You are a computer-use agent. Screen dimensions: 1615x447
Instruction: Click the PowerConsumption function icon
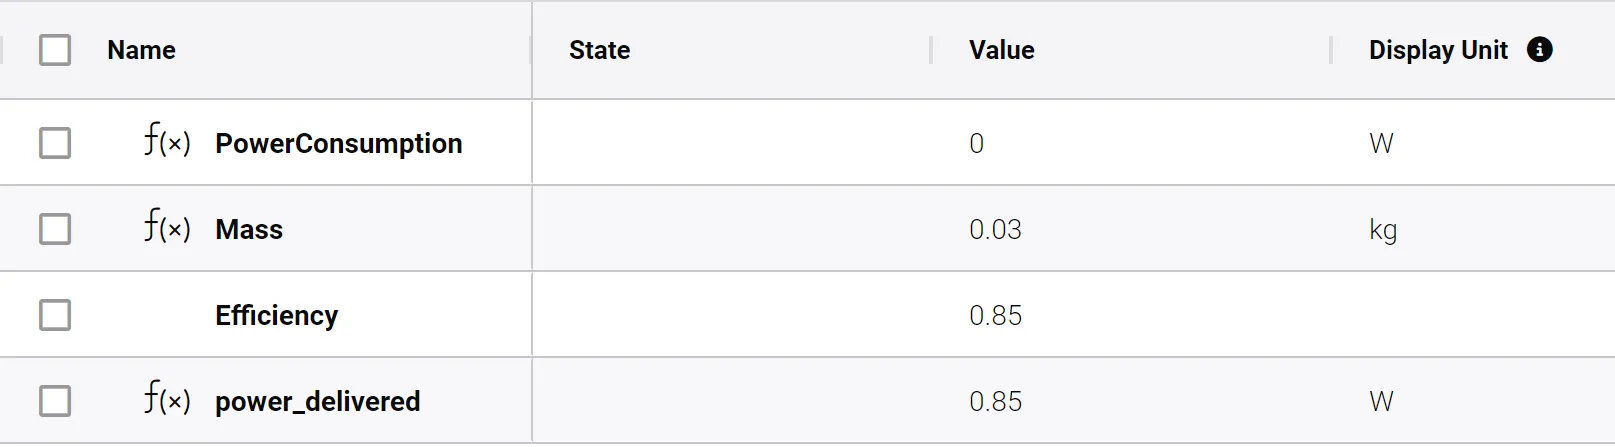[x=166, y=142]
